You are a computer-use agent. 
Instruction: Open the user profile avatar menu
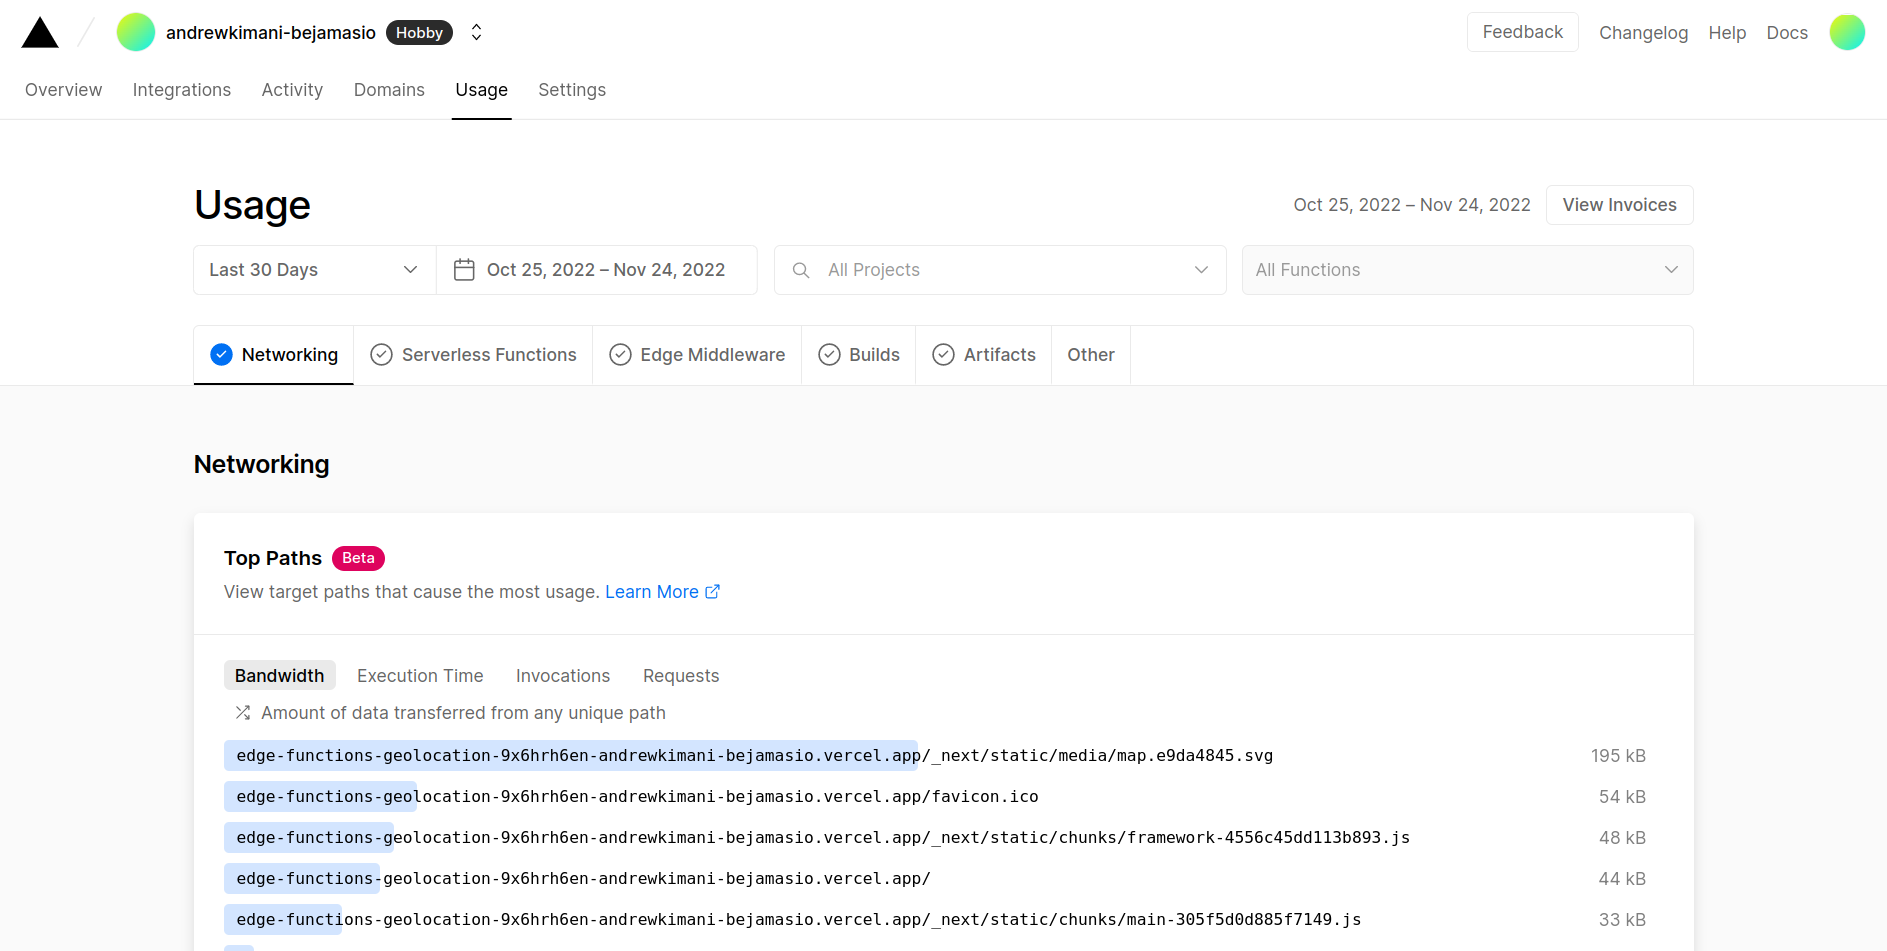tap(1847, 32)
